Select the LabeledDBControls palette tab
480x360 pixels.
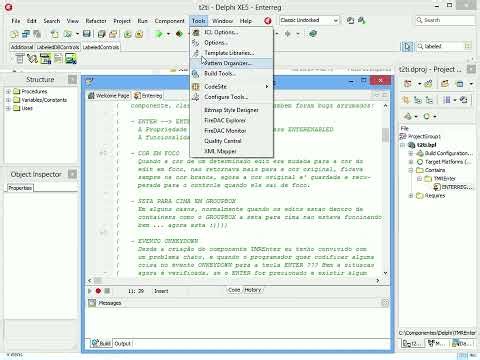[58, 47]
